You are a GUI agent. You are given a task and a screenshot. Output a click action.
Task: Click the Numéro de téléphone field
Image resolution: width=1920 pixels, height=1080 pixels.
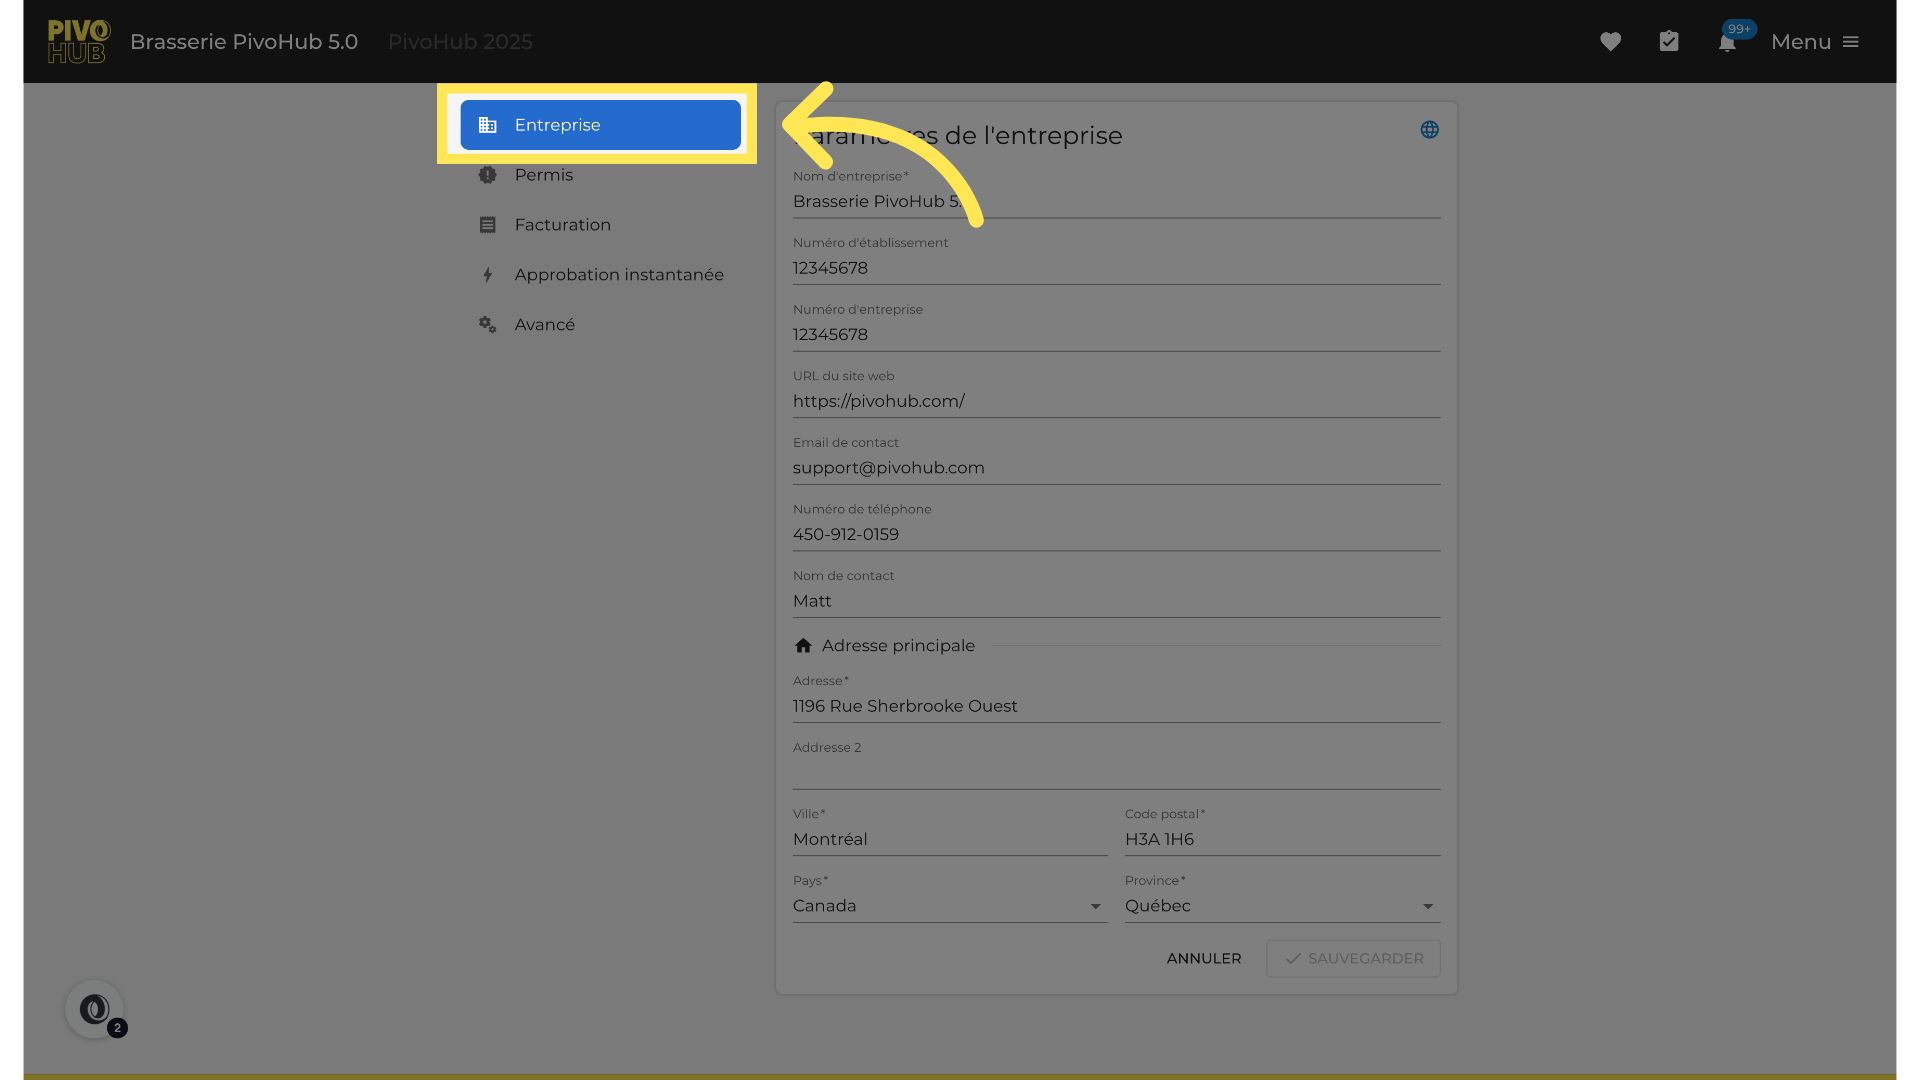1115,535
